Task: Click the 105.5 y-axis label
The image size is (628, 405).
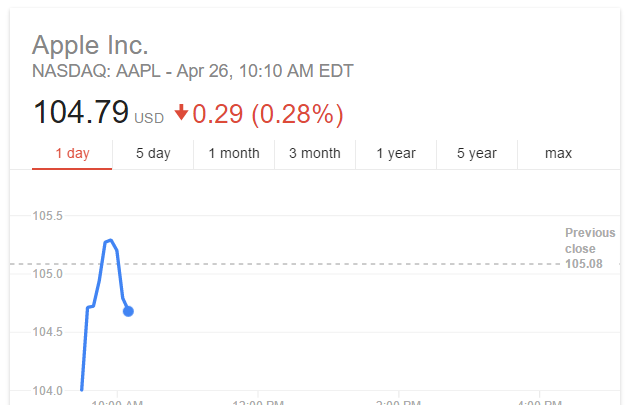Action: pyautogui.click(x=48, y=216)
